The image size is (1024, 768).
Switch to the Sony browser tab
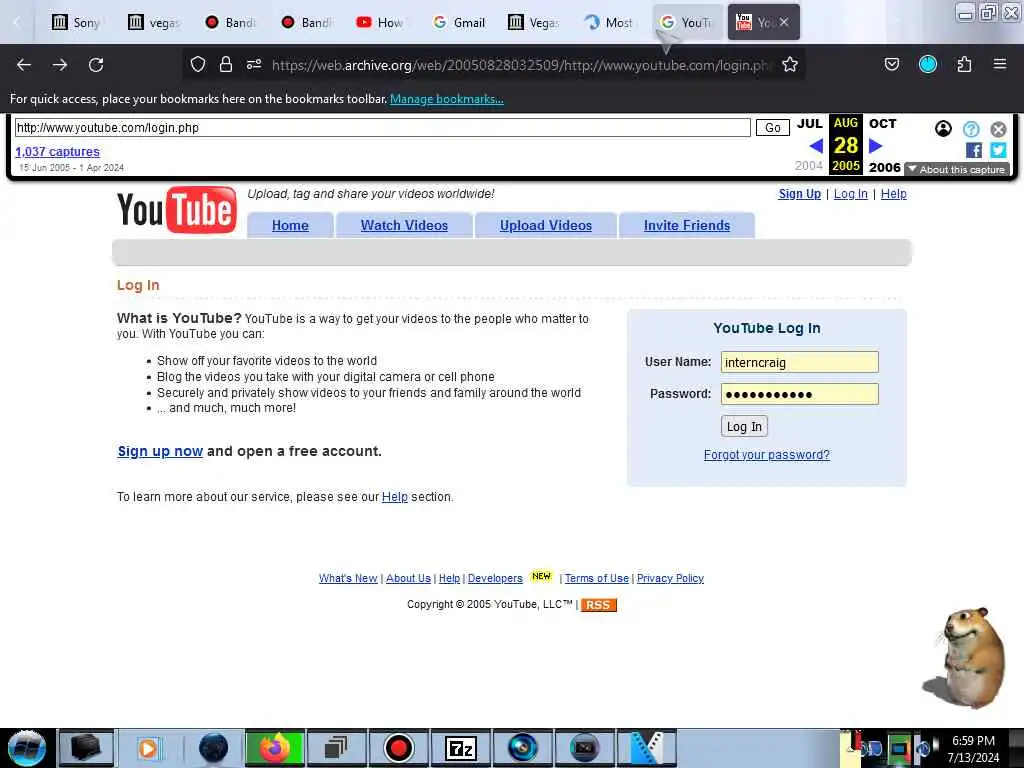77,23
